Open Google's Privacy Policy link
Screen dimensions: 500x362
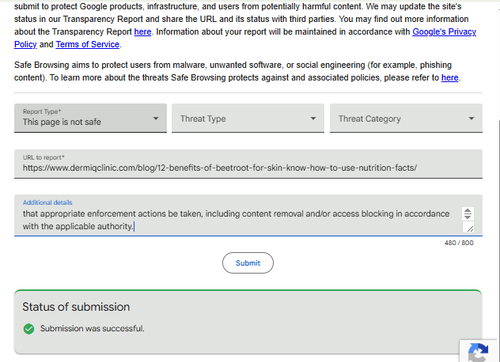coord(444,32)
